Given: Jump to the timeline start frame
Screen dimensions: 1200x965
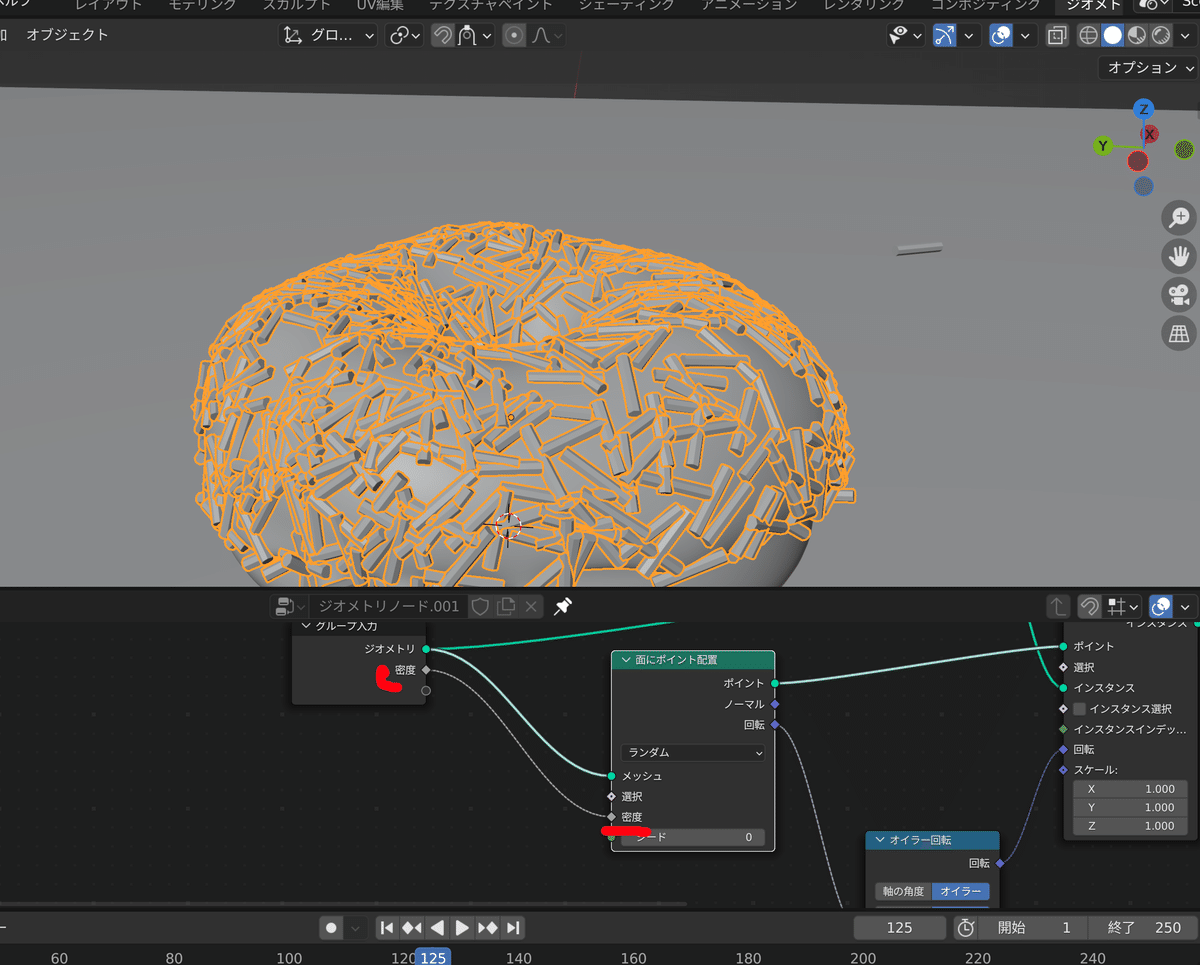Looking at the screenshot, I should [387, 928].
